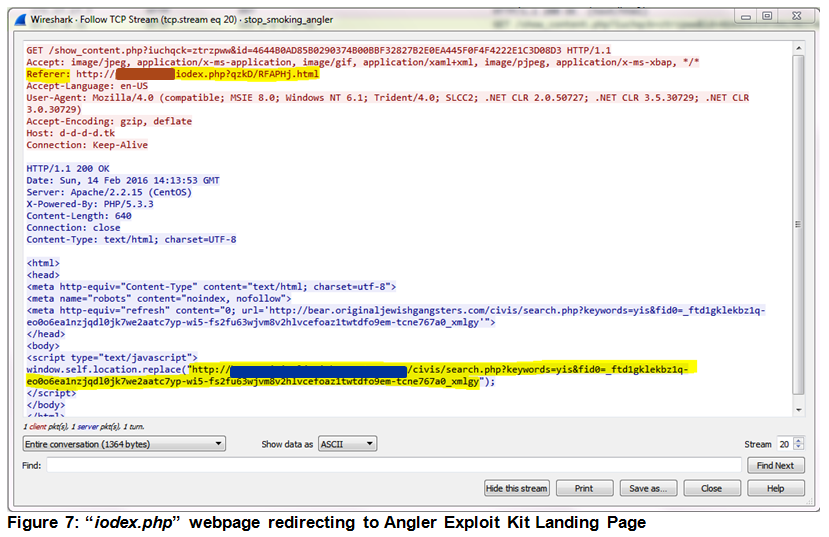The height and width of the screenshot is (537, 829).
Task: Open the Entire conversation (1364 bytes) dropdown
Action: pyautogui.click(x=124, y=444)
